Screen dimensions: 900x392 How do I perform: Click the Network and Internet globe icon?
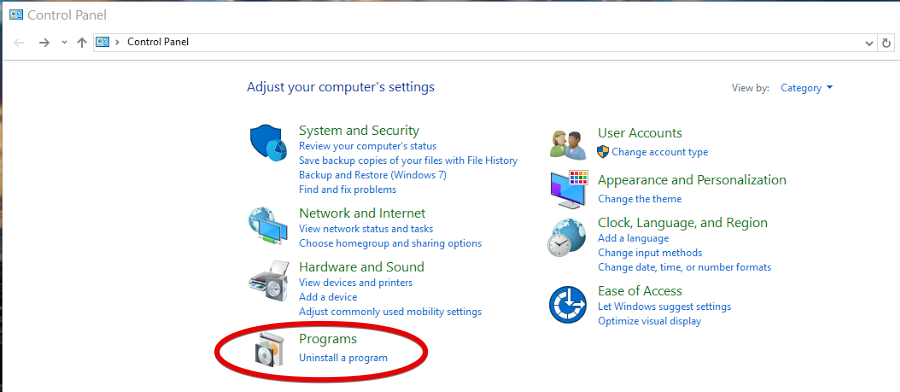pos(268,227)
